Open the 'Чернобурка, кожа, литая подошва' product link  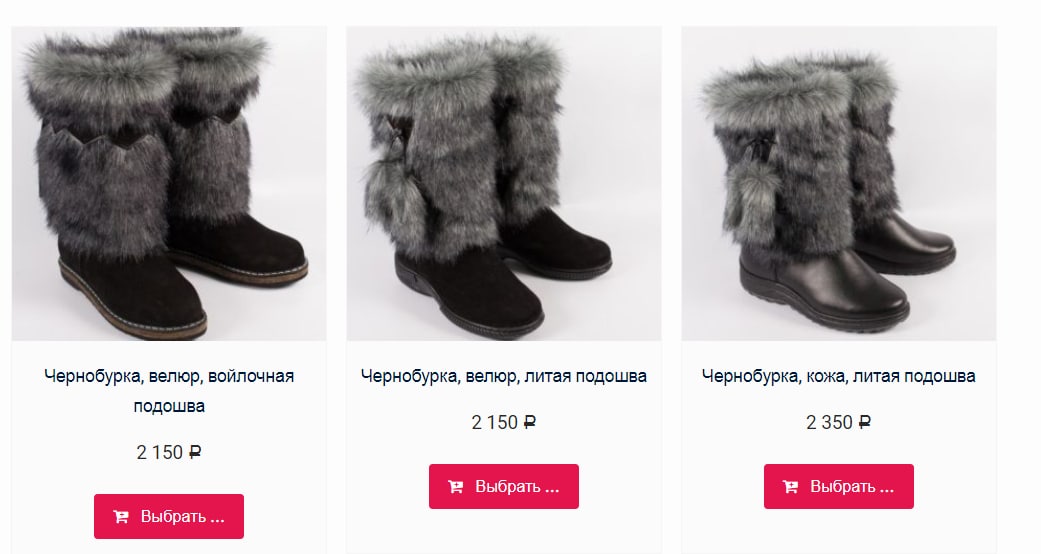click(x=839, y=376)
